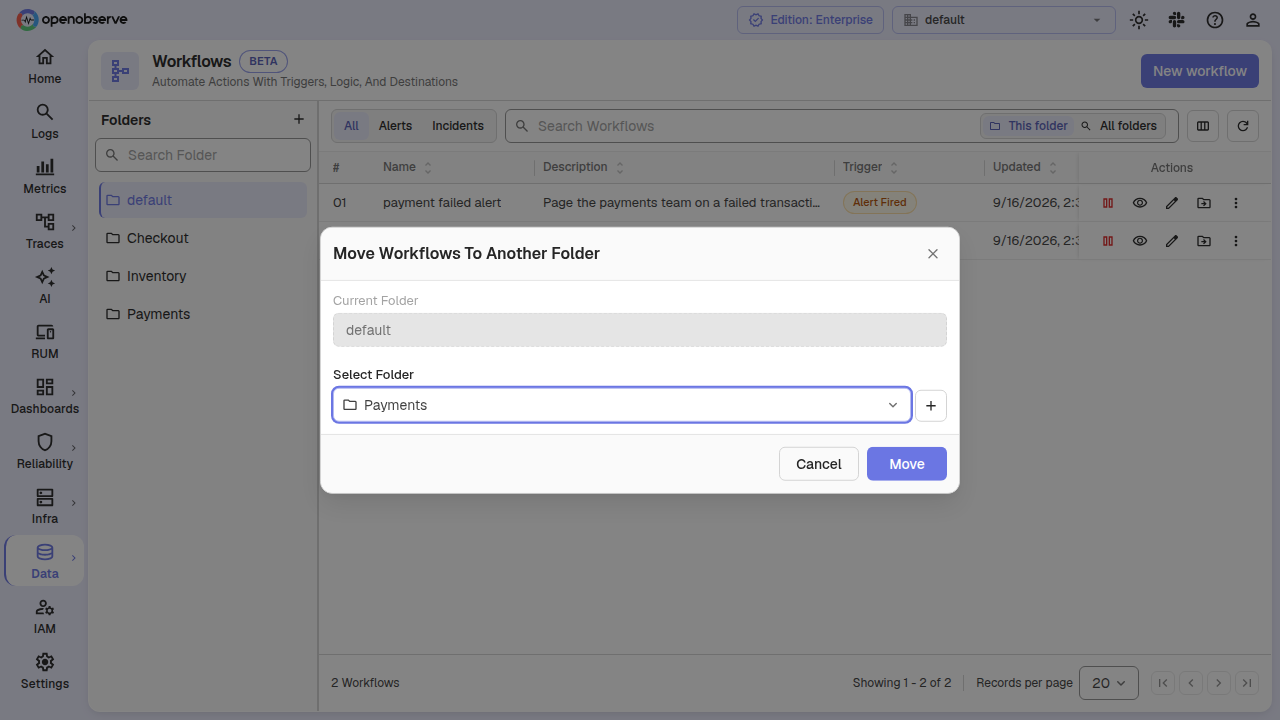Open the AI section in the sidebar
Viewport: 1280px width, 720px height.
tap(44, 286)
